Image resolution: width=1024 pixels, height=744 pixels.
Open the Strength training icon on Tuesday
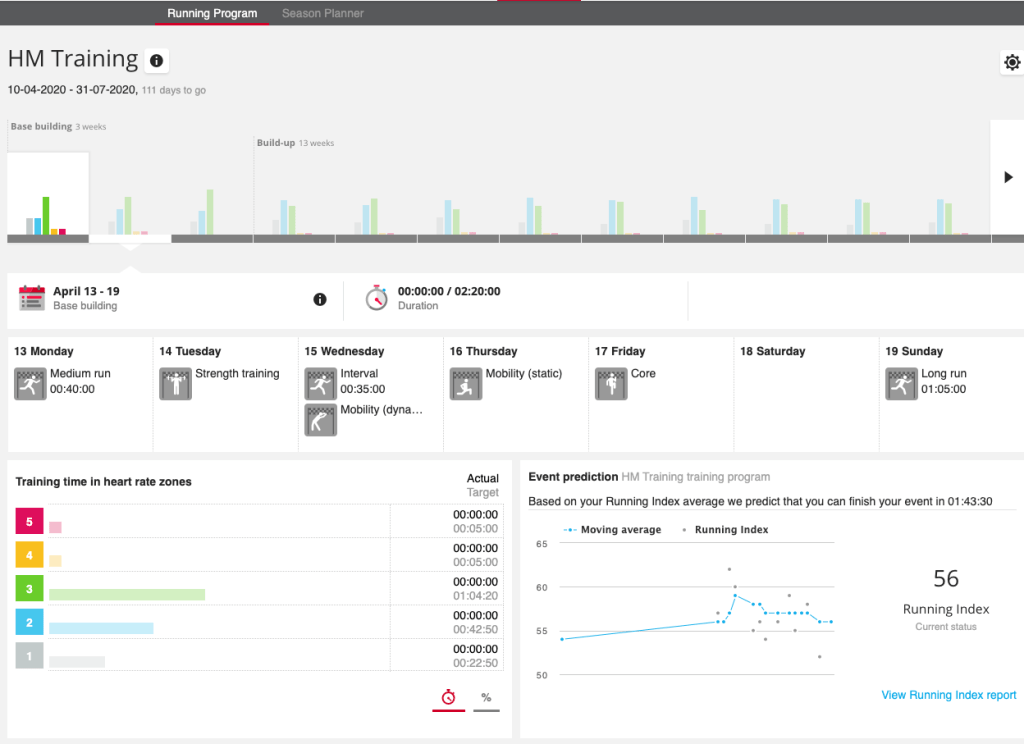[x=175, y=384]
